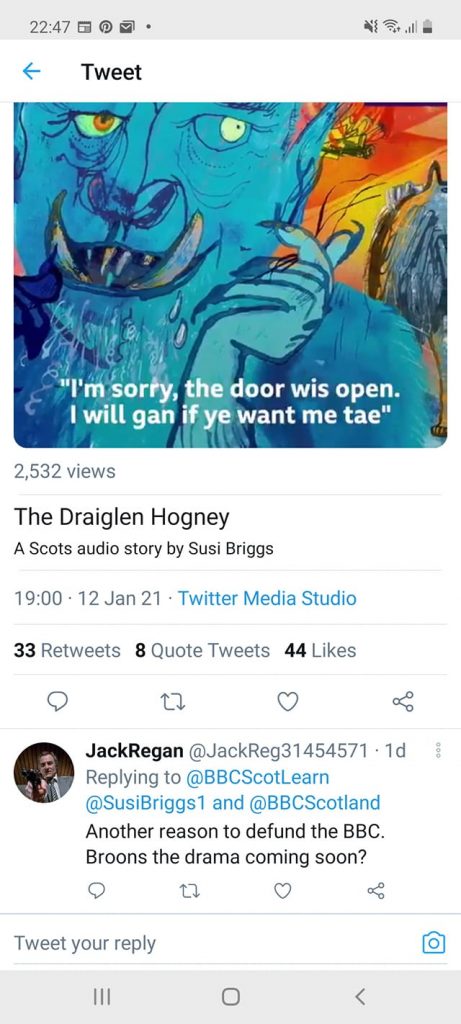Tap the Android recent apps button
Screen dimensions: 461x1024
click(103, 997)
